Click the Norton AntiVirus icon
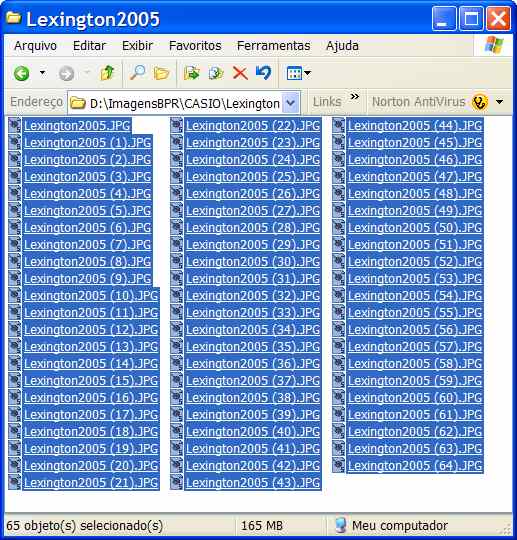The height and width of the screenshot is (540, 517). pos(480,102)
